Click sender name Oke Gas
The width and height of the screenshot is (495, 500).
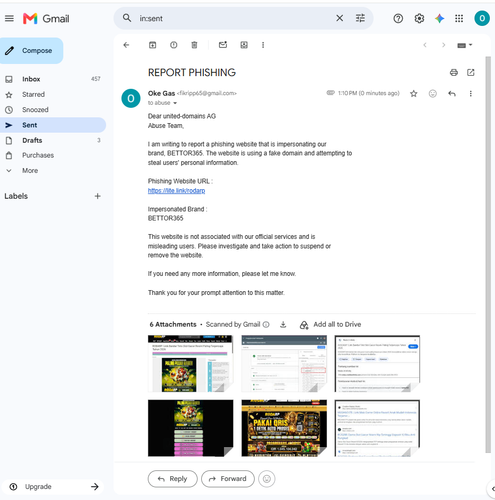(161, 93)
